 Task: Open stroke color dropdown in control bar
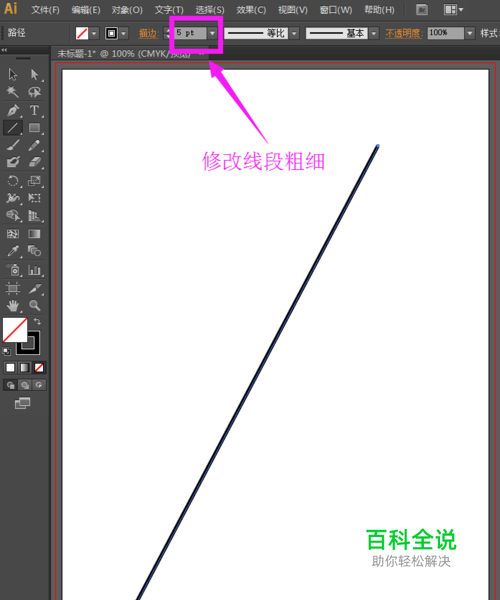(x=123, y=33)
